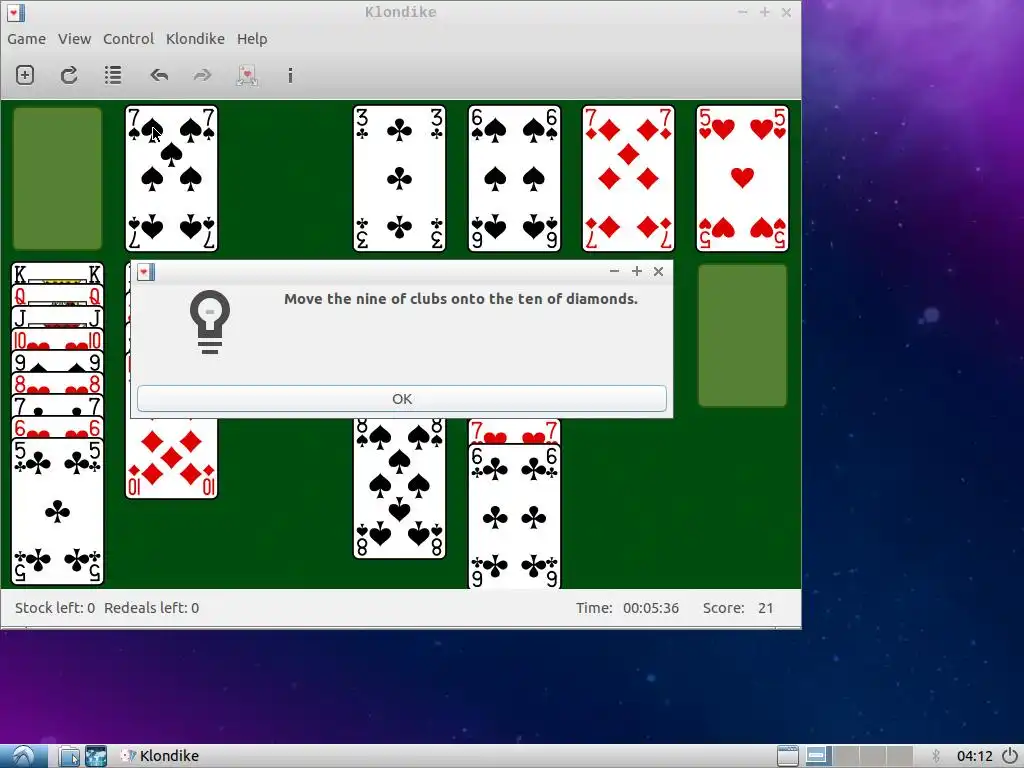Select the seven of spades in waste

171,178
